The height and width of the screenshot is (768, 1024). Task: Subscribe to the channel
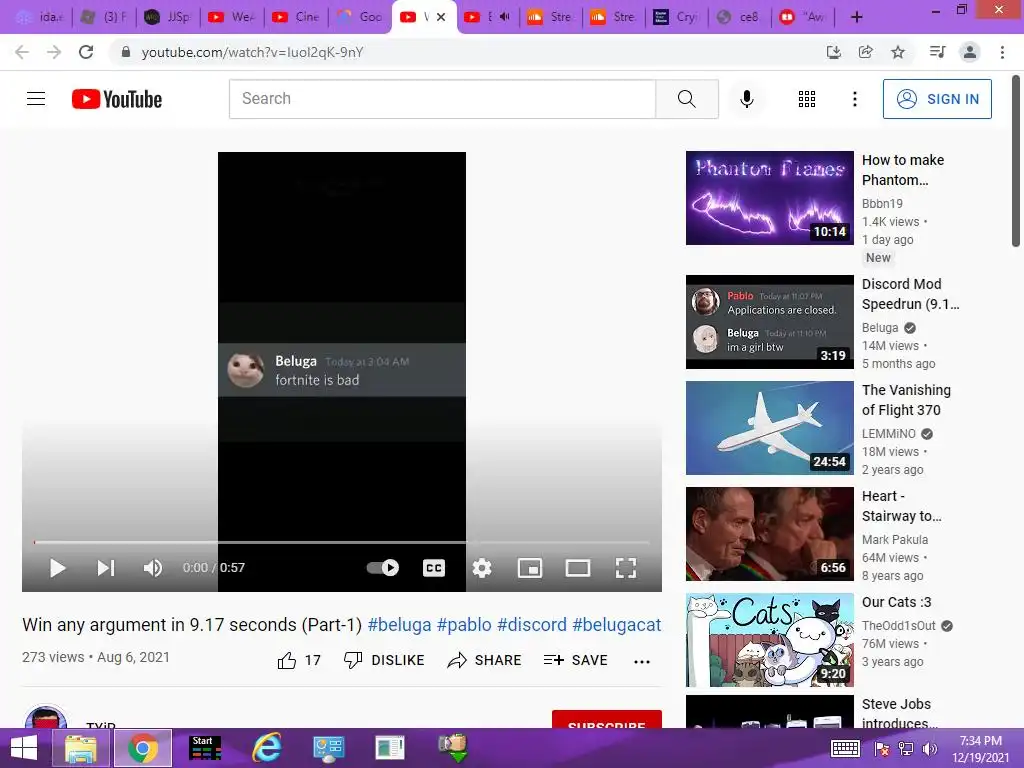(607, 720)
